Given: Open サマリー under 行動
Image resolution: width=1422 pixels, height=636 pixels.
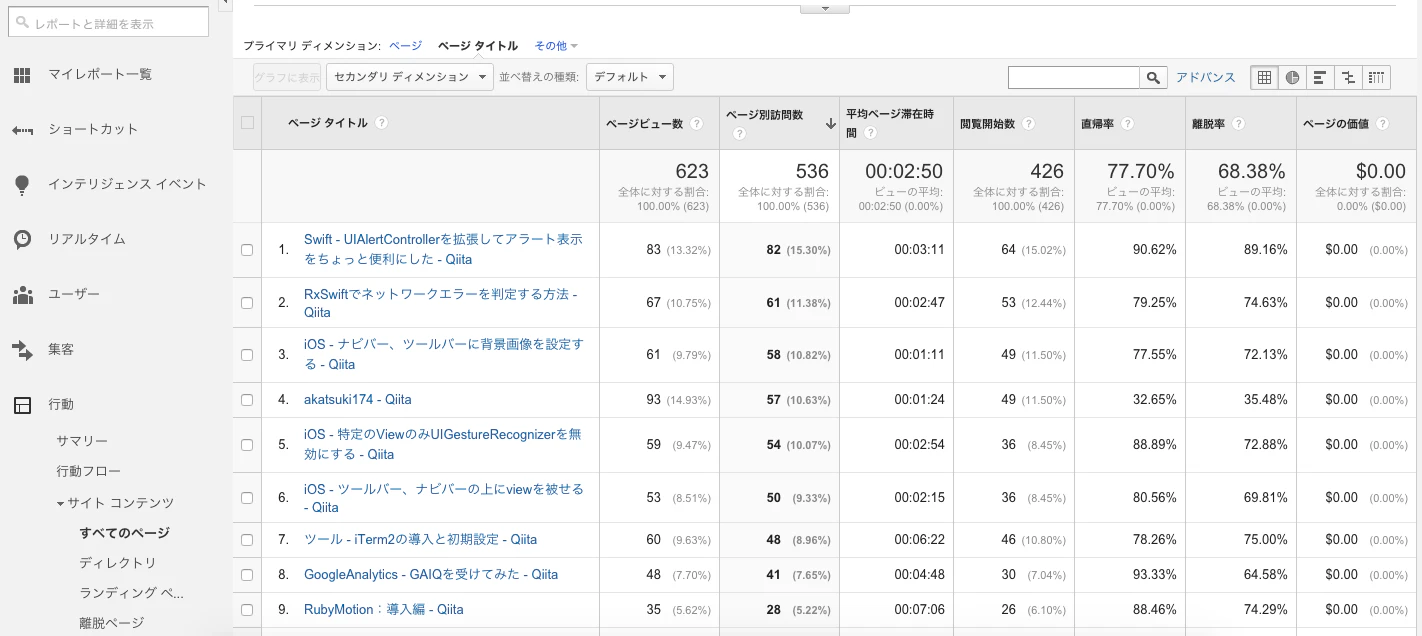Looking at the screenshot, I should pyautogui.click(x=82, y=441).
